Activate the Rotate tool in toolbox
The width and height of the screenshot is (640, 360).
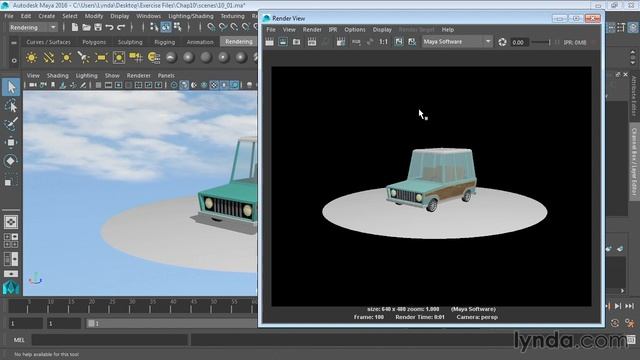tap(11, 160)
